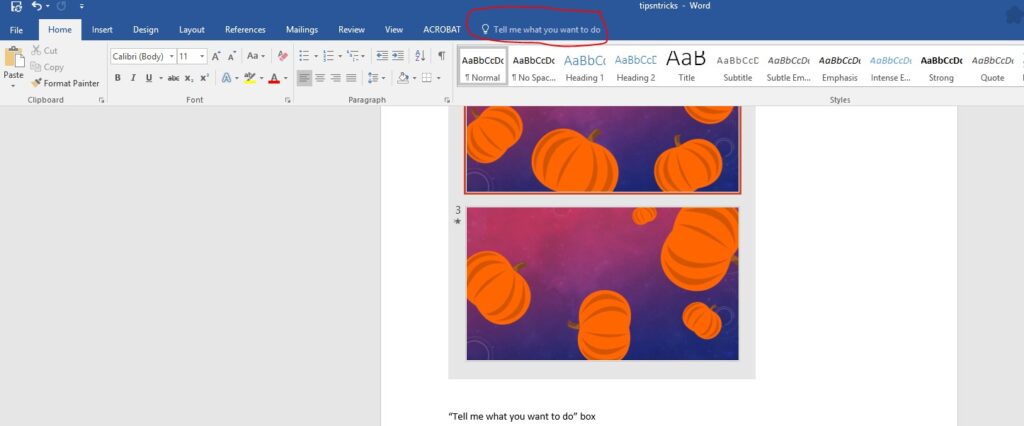Click Clear All Formatting eraser icon
This screenshot has height=426, width=1024.
pos(283,57)
